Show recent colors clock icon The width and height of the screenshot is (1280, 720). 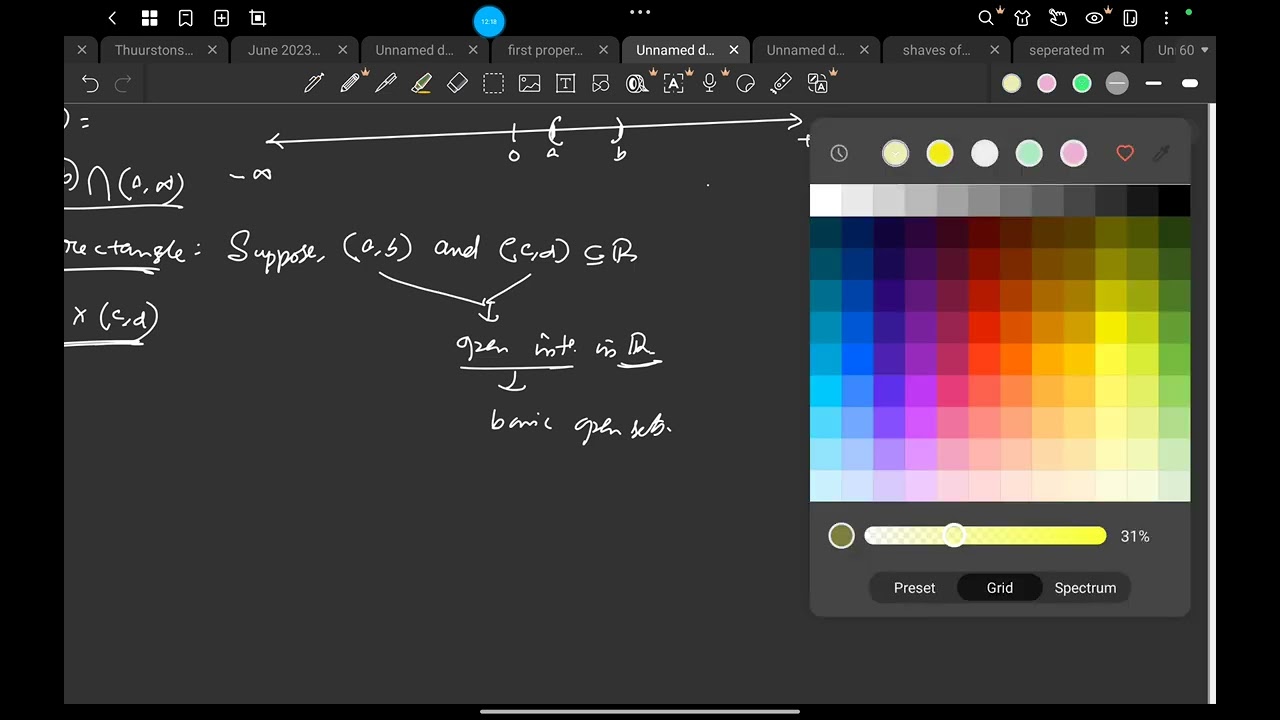(x=839, y=153)
